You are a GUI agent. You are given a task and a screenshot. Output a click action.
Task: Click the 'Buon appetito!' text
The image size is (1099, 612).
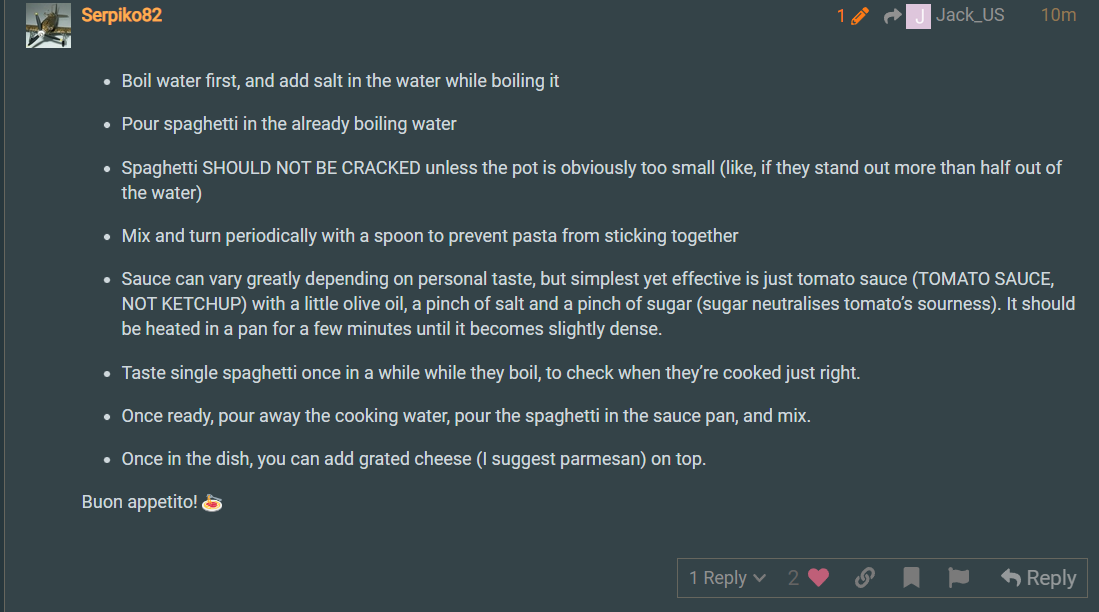click(139, 502)
